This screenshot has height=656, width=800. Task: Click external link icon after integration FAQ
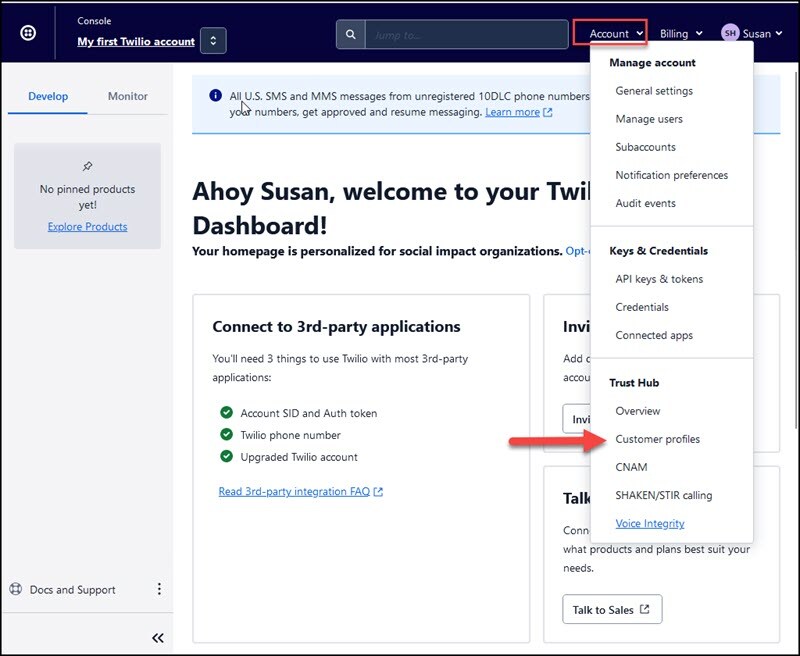click(x=378, y=492)
